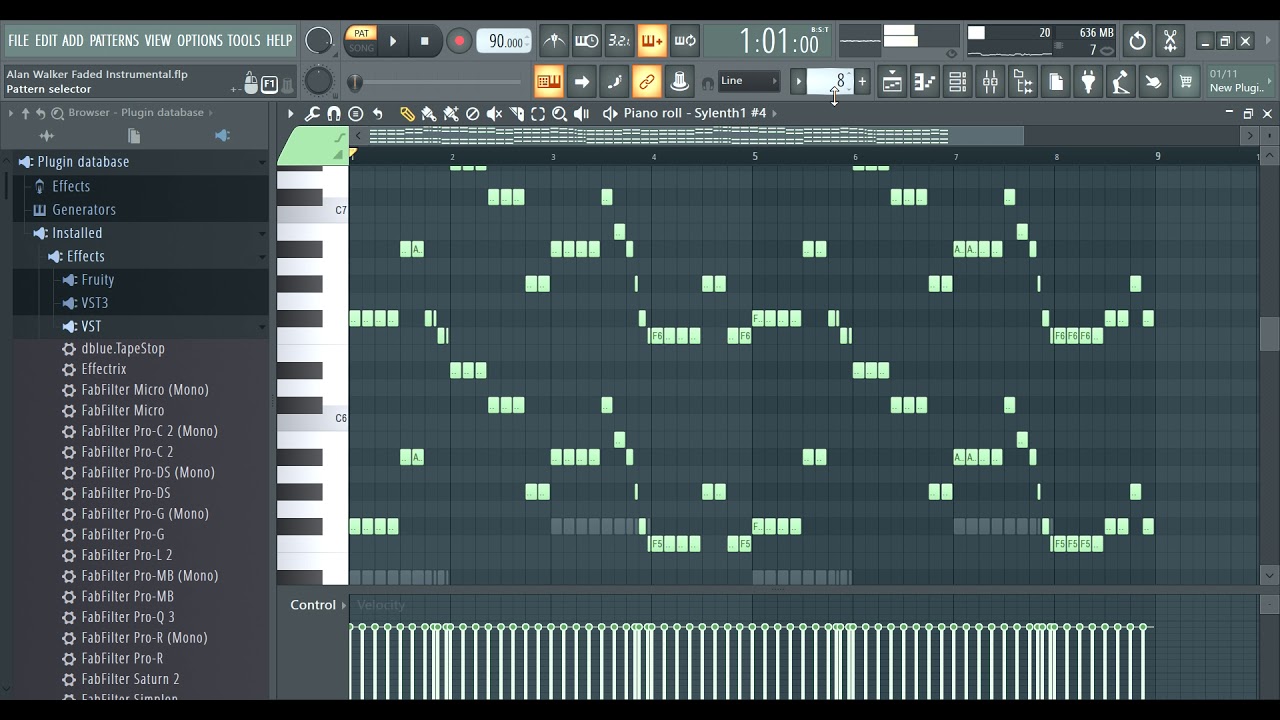Open the HELP menu
This screenshot has width=1280, height=720.
point(279,41)
